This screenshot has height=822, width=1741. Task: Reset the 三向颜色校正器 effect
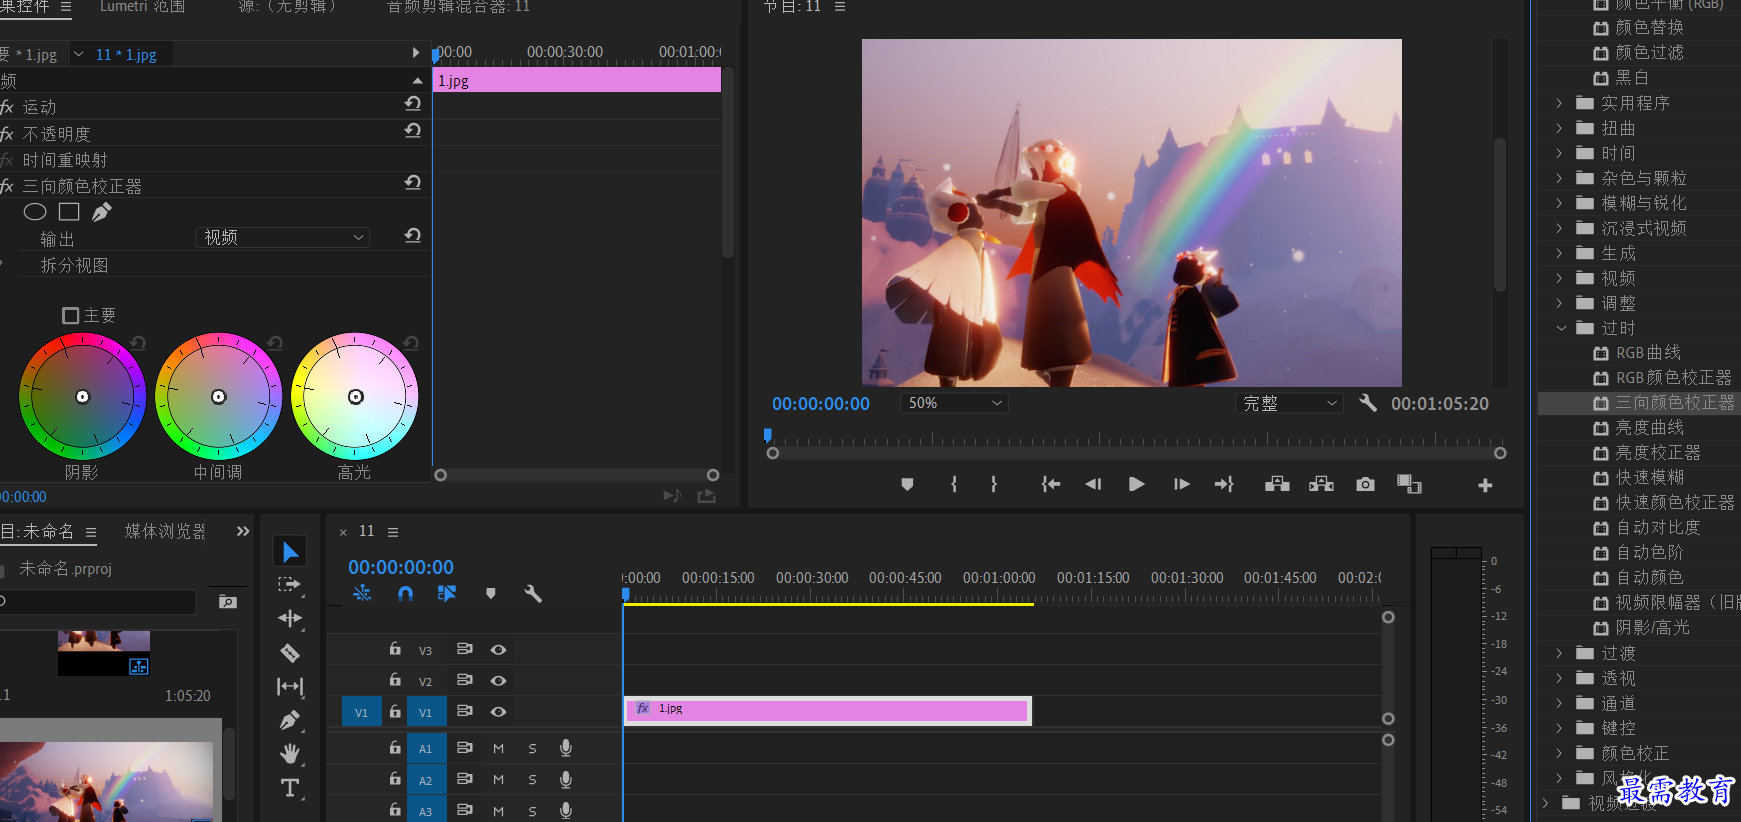coord(412,182)
